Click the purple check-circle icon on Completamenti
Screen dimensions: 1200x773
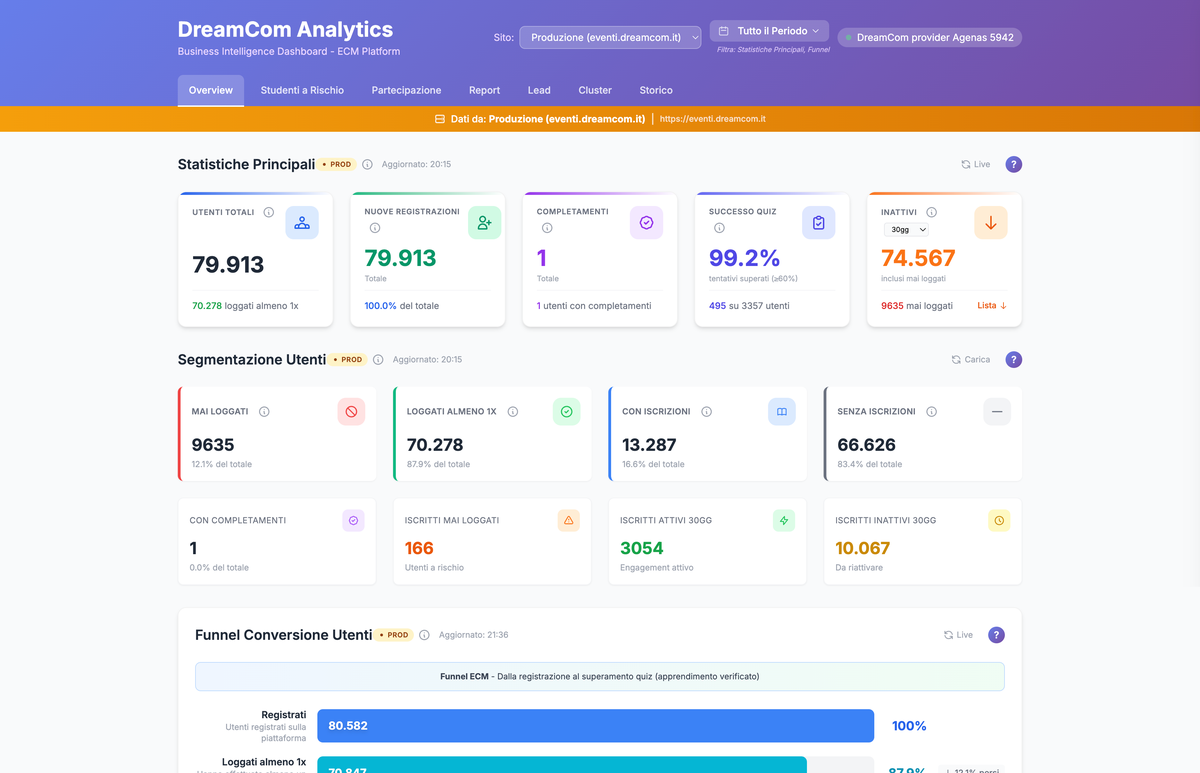(646, 222)
